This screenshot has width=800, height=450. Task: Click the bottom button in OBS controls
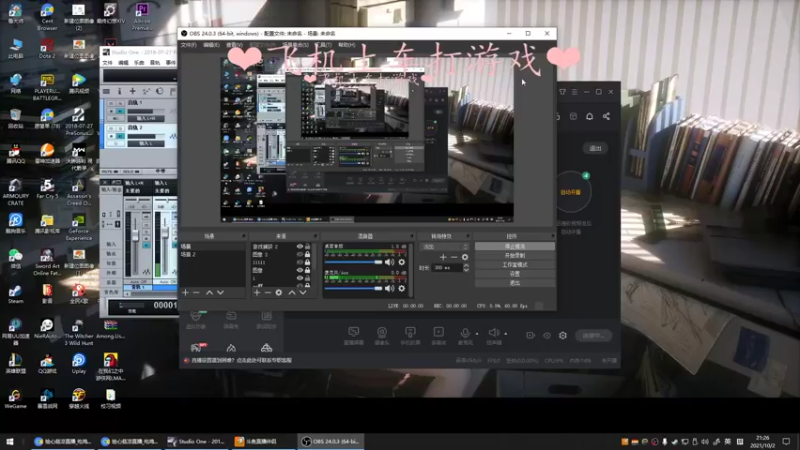click(515, 283)
